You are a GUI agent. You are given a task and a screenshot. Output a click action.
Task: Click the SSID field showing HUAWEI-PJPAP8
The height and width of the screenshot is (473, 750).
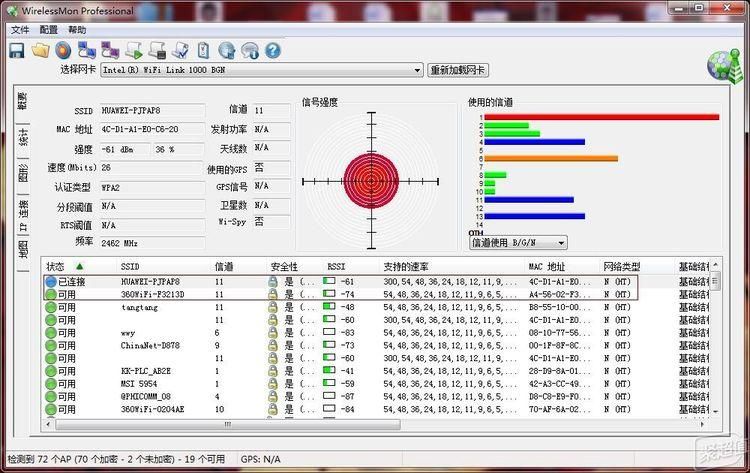tap(152, 110)
